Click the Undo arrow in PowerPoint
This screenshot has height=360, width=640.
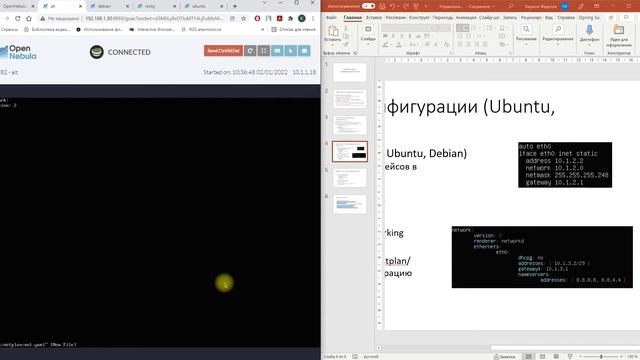(x=393, y=6)
